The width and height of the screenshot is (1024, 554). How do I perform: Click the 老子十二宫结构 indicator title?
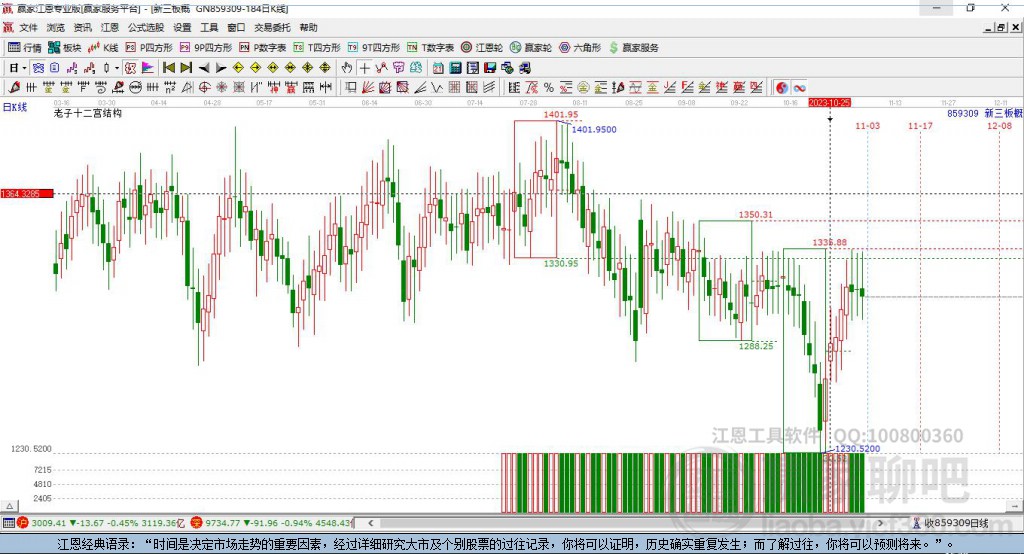point(88,113)
